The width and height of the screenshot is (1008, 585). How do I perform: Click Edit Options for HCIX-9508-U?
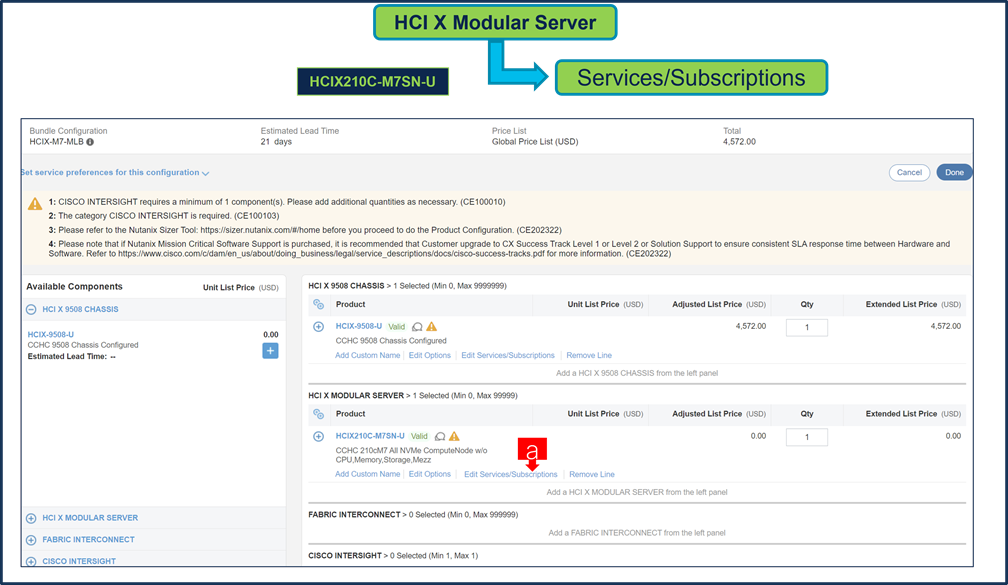429,356
